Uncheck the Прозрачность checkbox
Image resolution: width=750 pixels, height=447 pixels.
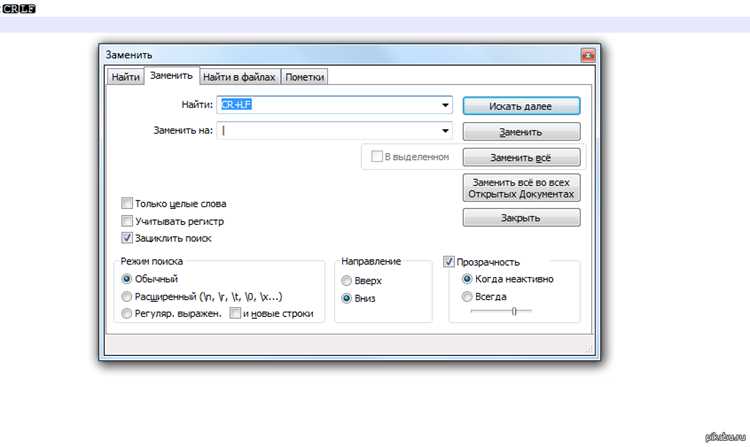pyautogui.click(x=449, y=262)
